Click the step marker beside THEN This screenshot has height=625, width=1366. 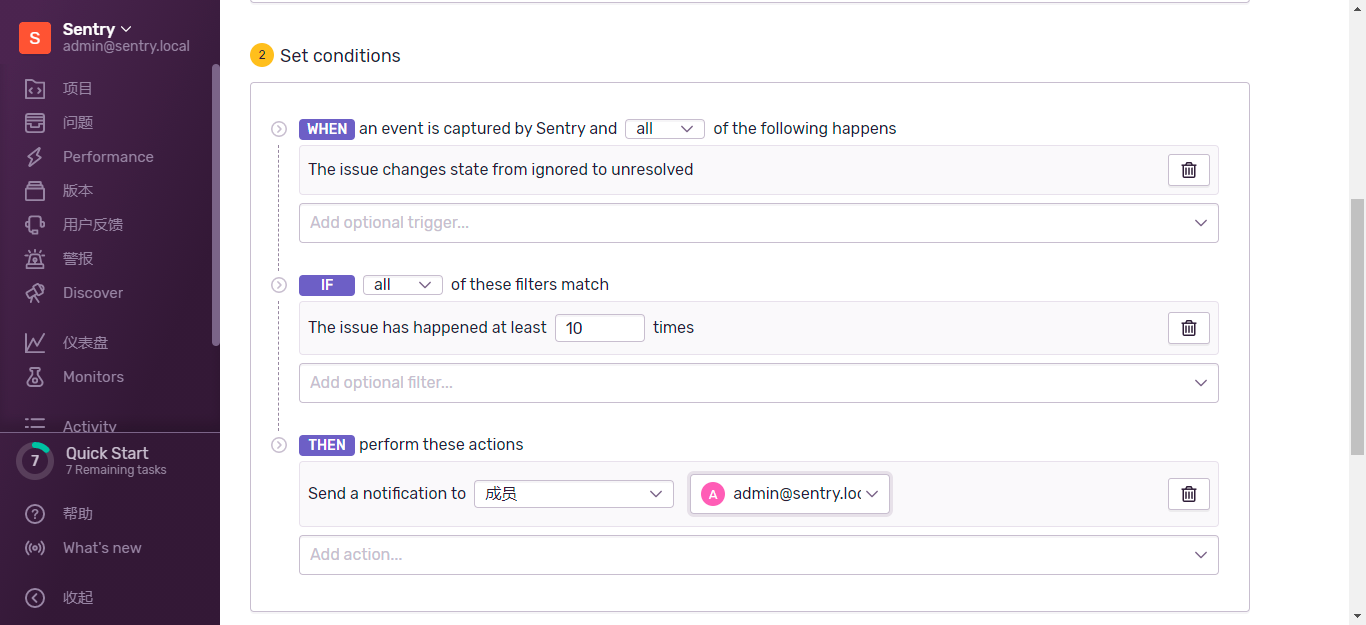click(279, 445)
